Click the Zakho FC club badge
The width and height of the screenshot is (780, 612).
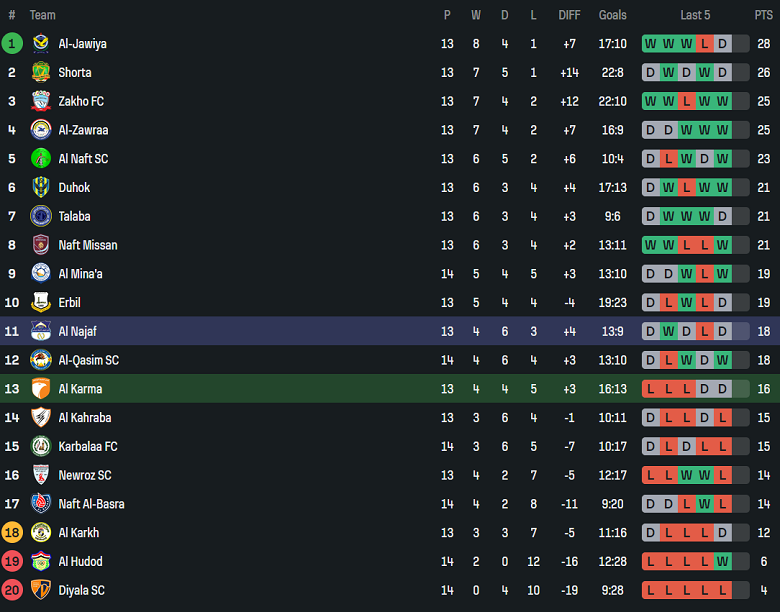pos(41,101)
